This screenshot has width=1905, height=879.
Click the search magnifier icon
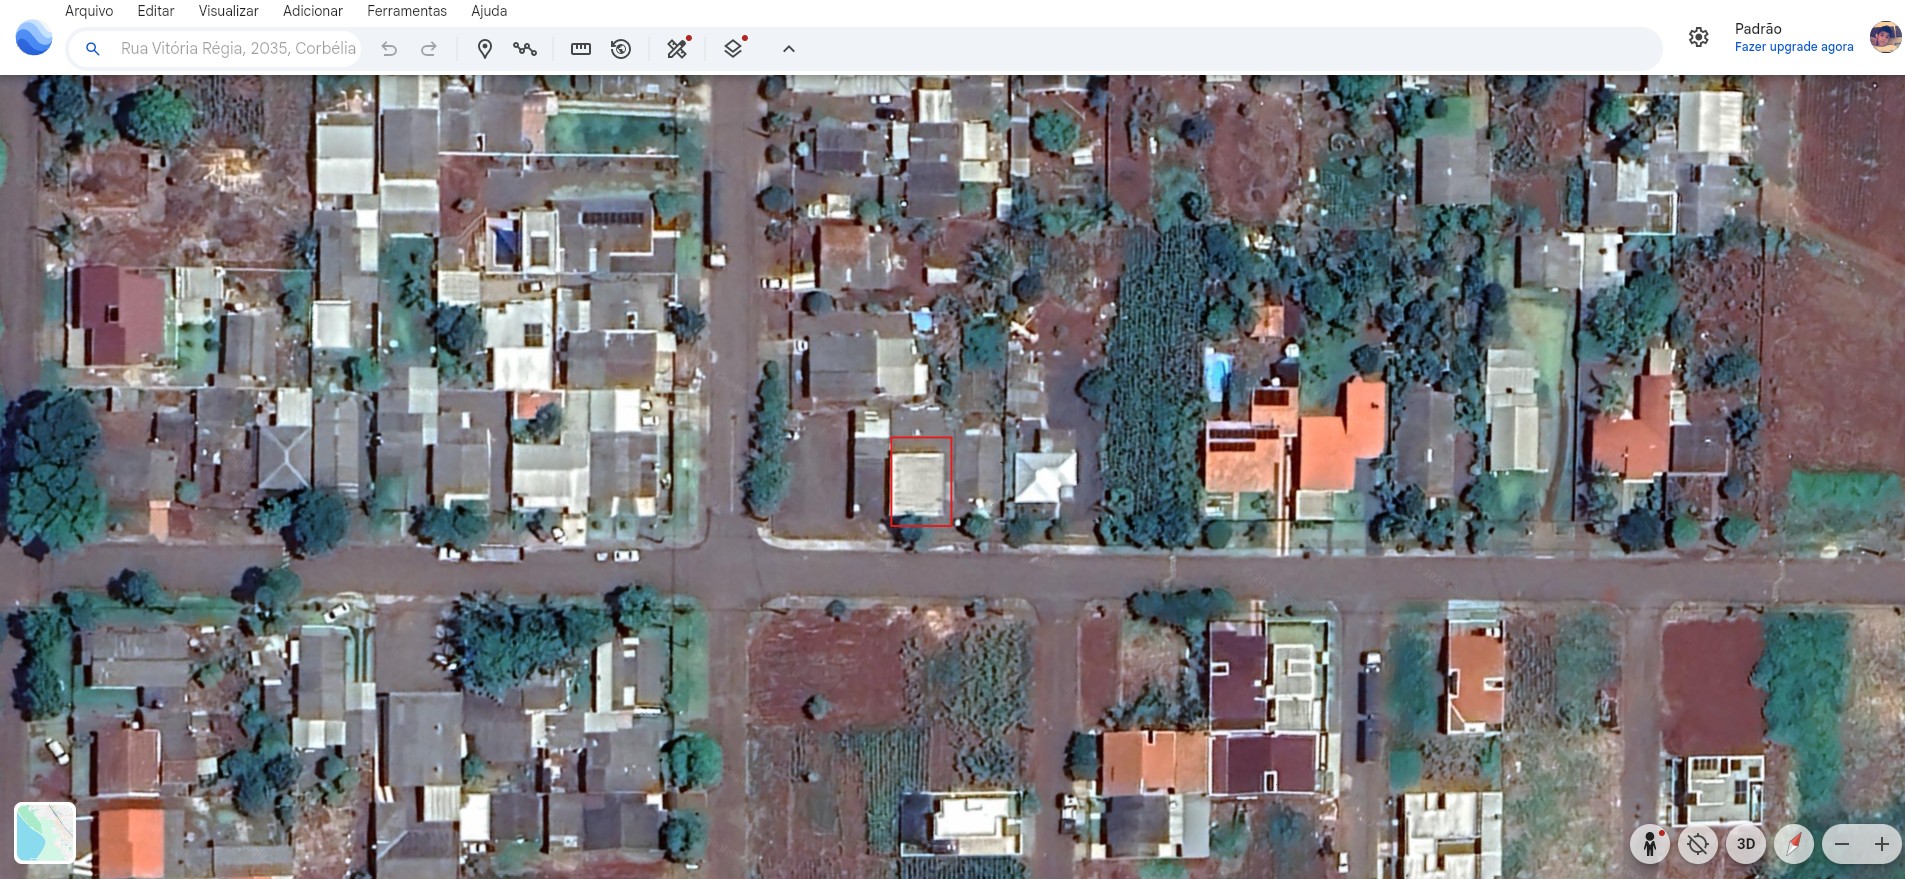click(x=92, y=48)
